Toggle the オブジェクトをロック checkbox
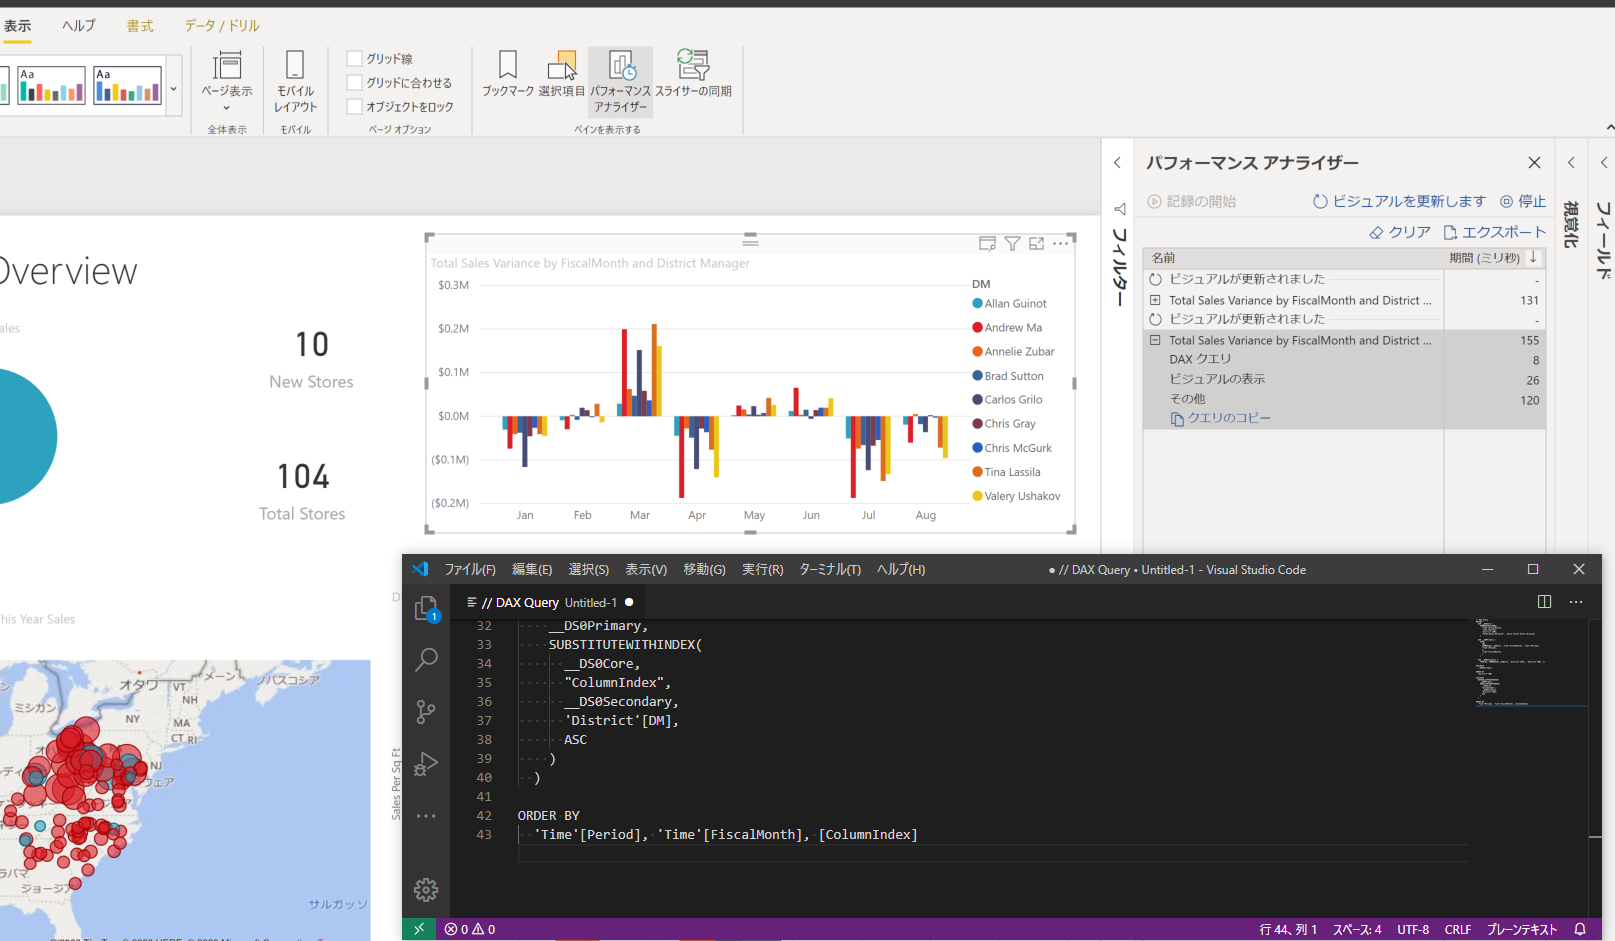This screenshot has height=941, width=1615. [355, 107]
